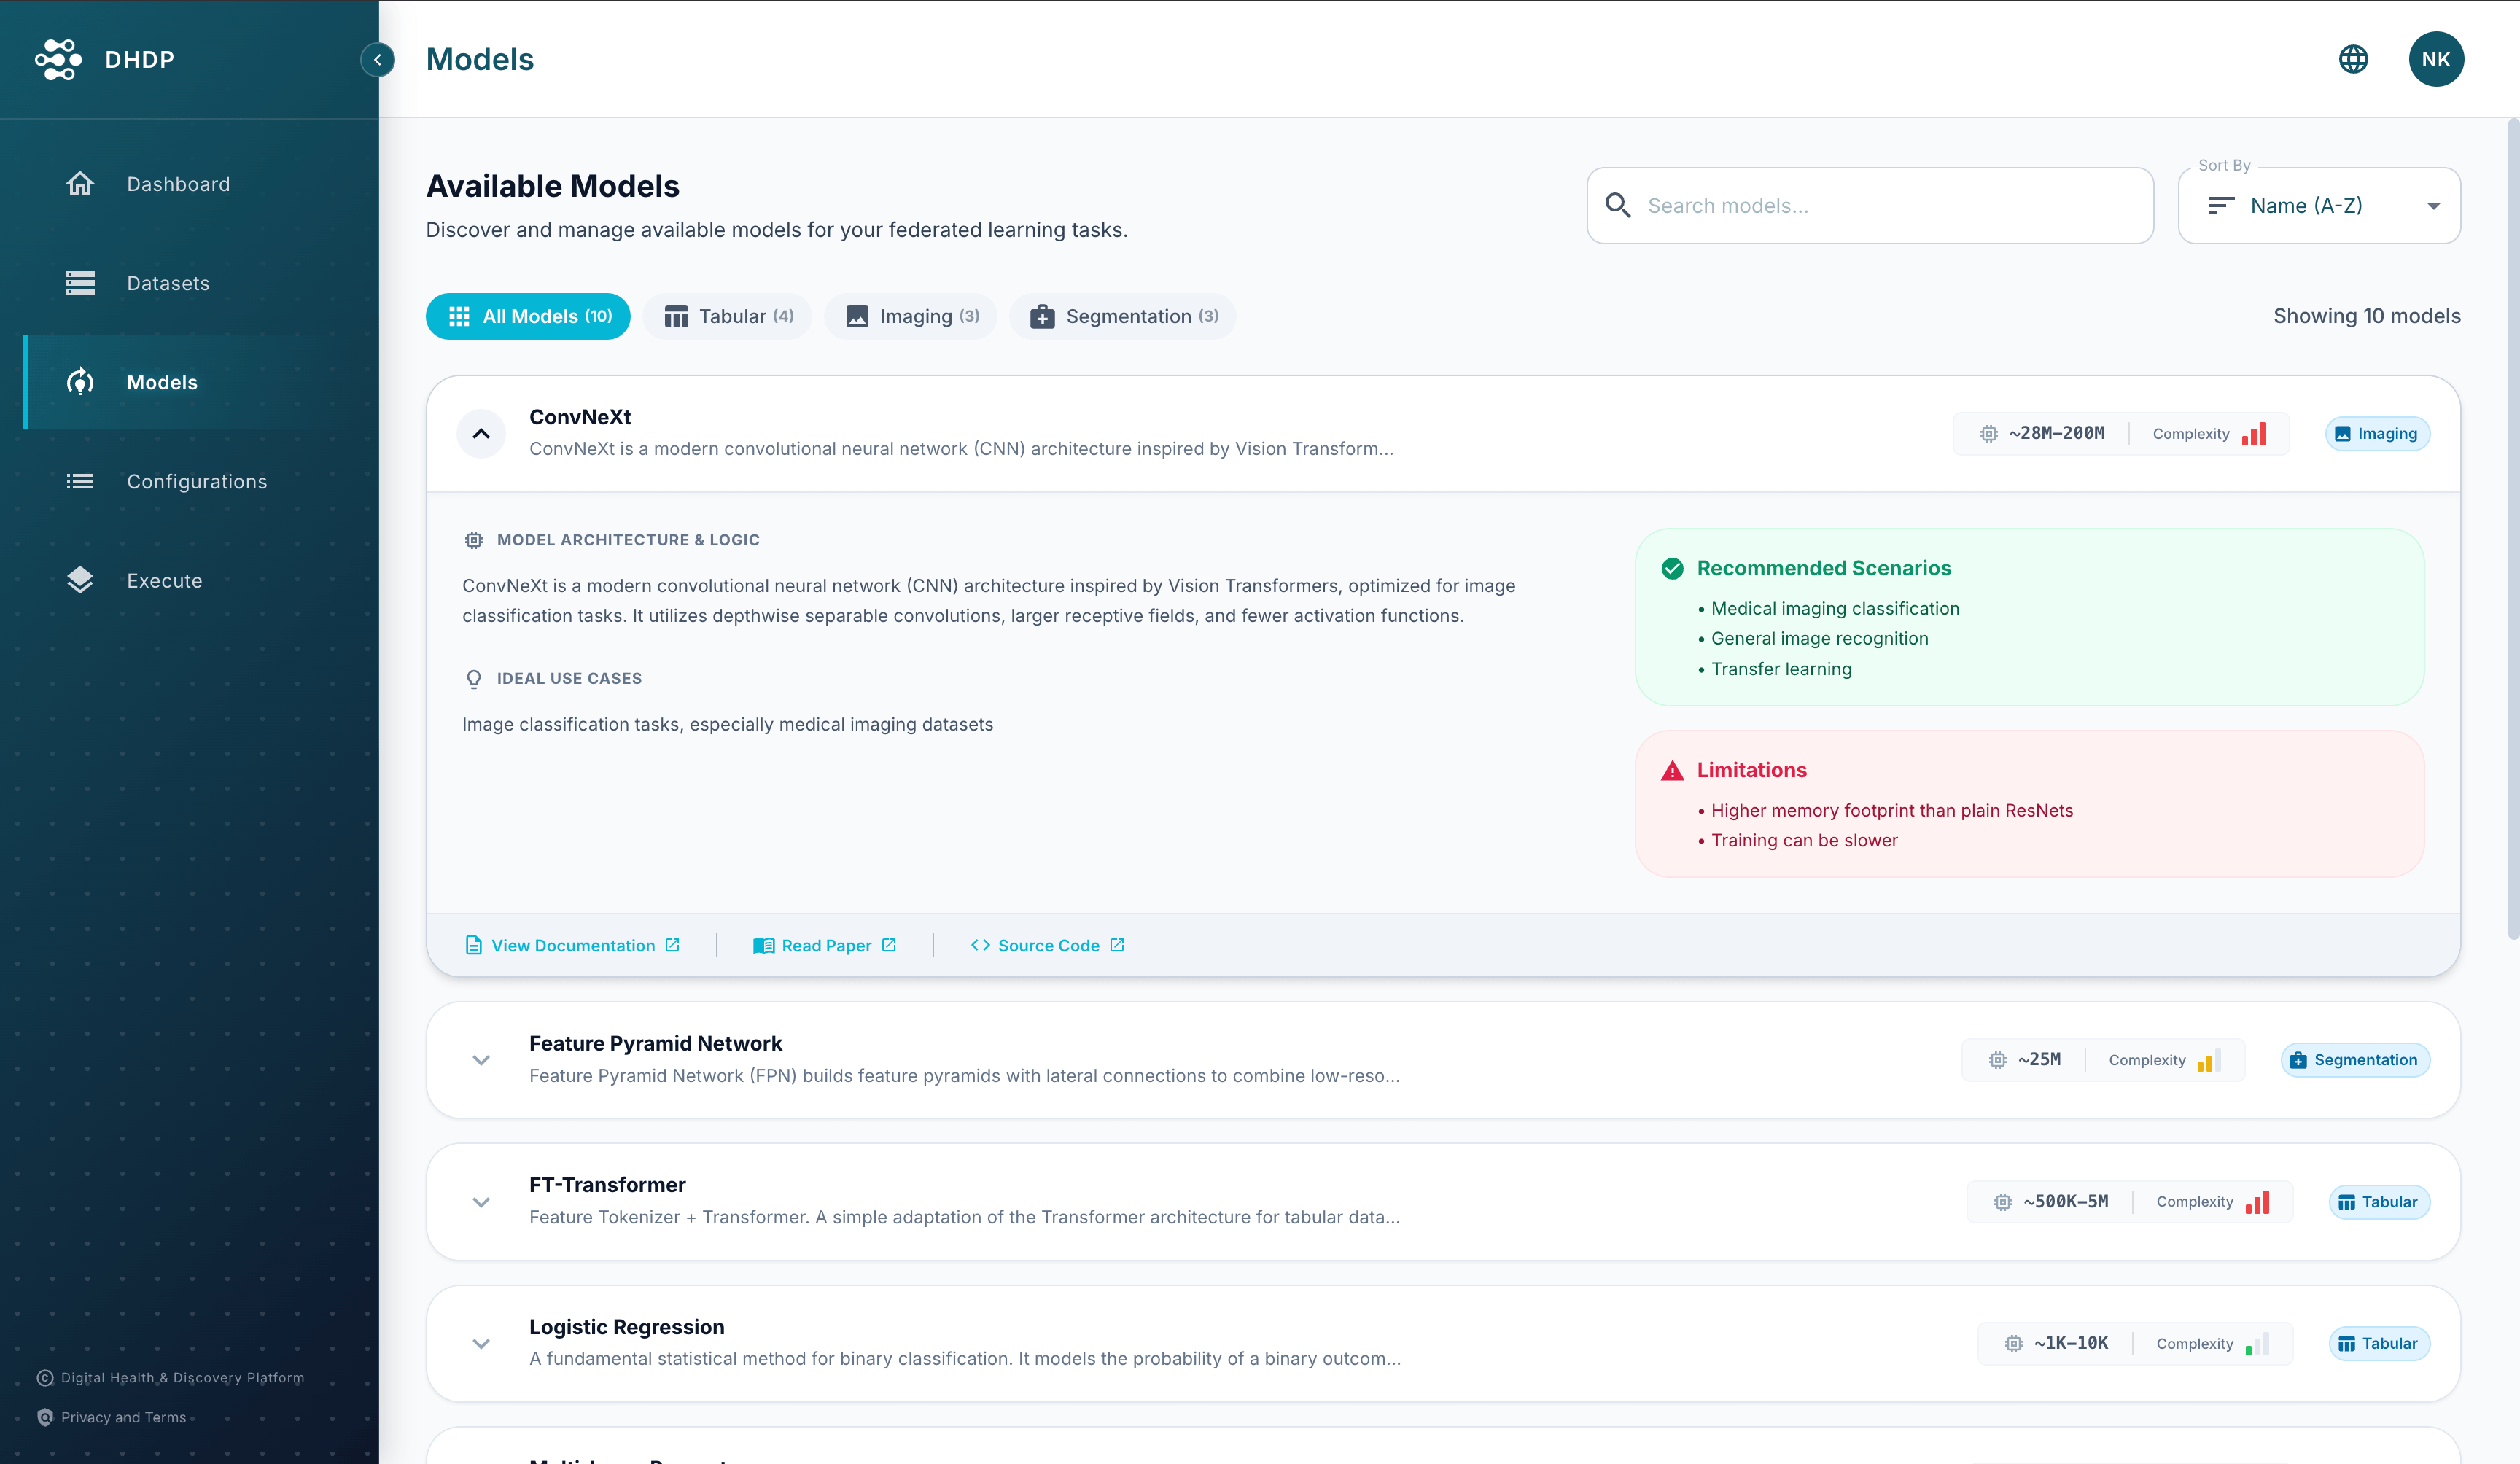Expand the Feature Pyramid Network card
Image resolution: width=2520 pixels, height=1464 pixels.
click(x=481, y=1060)
